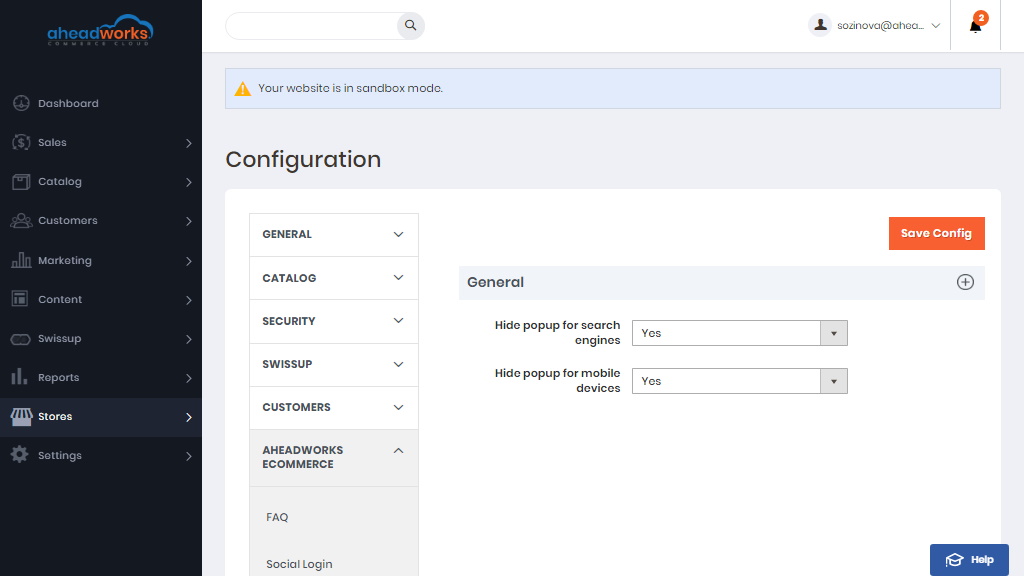Open the Catalog sidebar menu
Viewport: 1024px width, 576px height.
pos(101,182)
